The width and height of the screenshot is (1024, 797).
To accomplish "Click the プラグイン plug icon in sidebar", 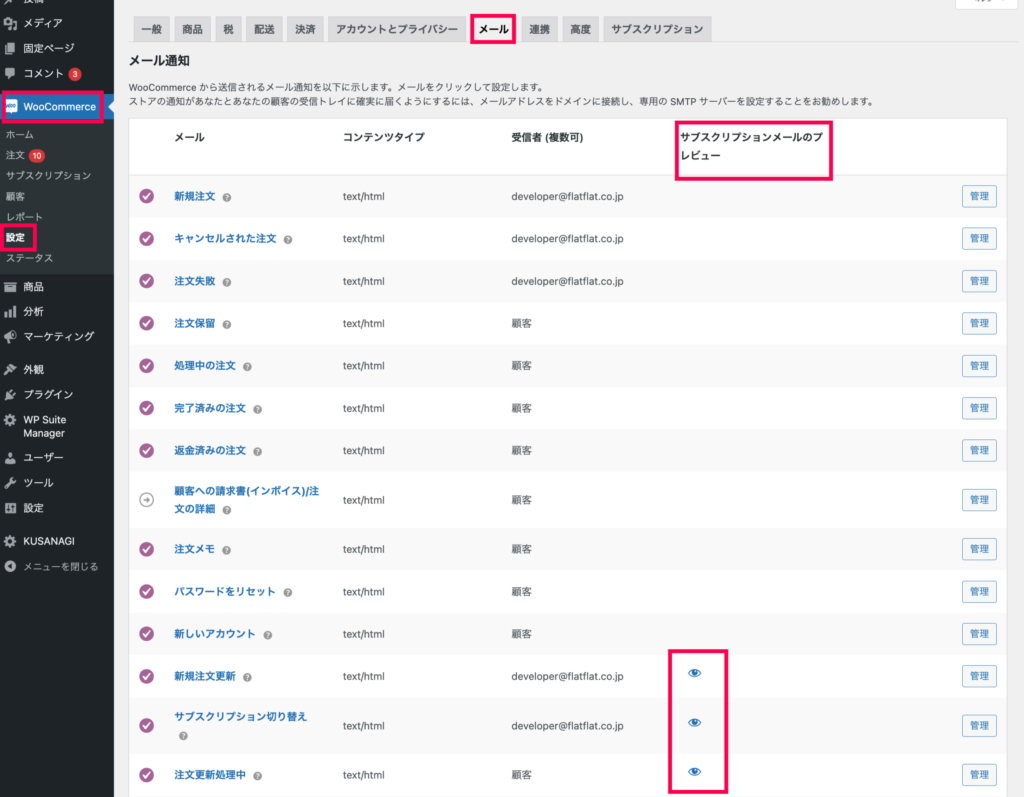I will click(x=10, y=394).
